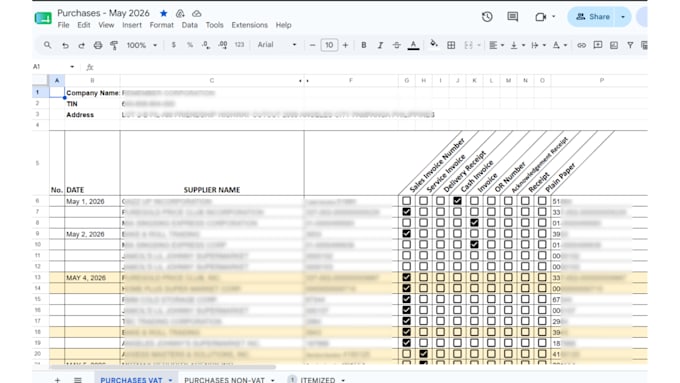Undo the last action

[x=65, y=45]
